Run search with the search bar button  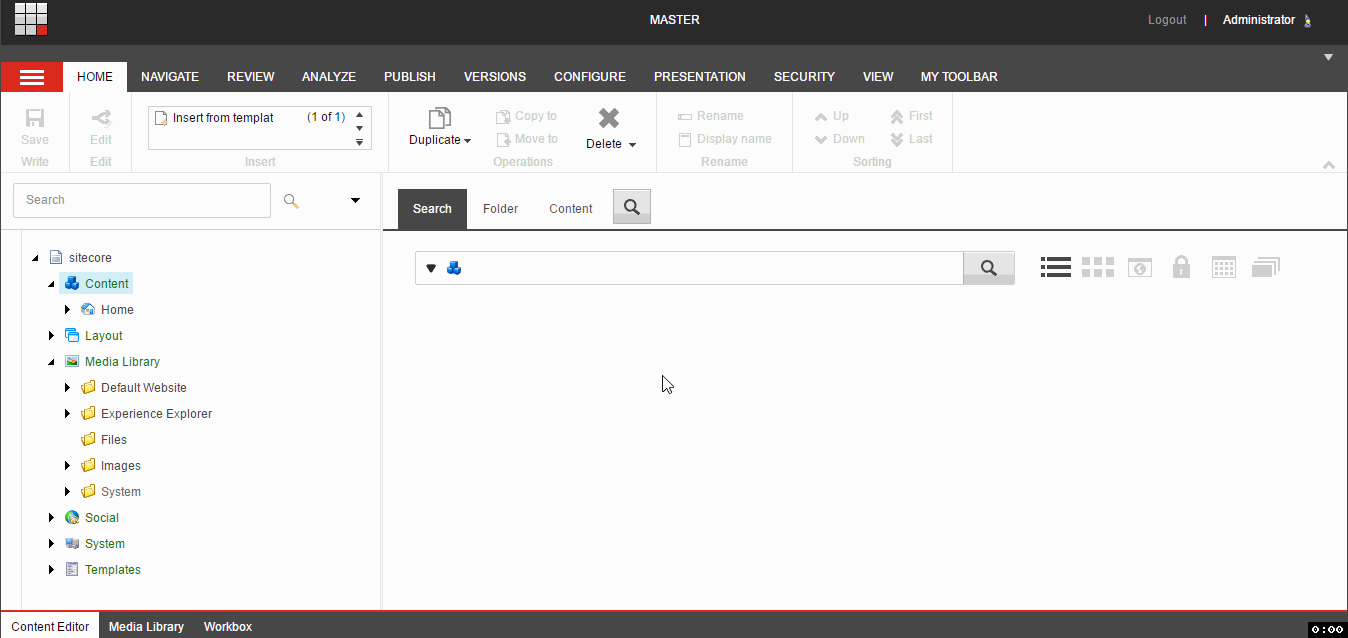[x=989, y=268]
